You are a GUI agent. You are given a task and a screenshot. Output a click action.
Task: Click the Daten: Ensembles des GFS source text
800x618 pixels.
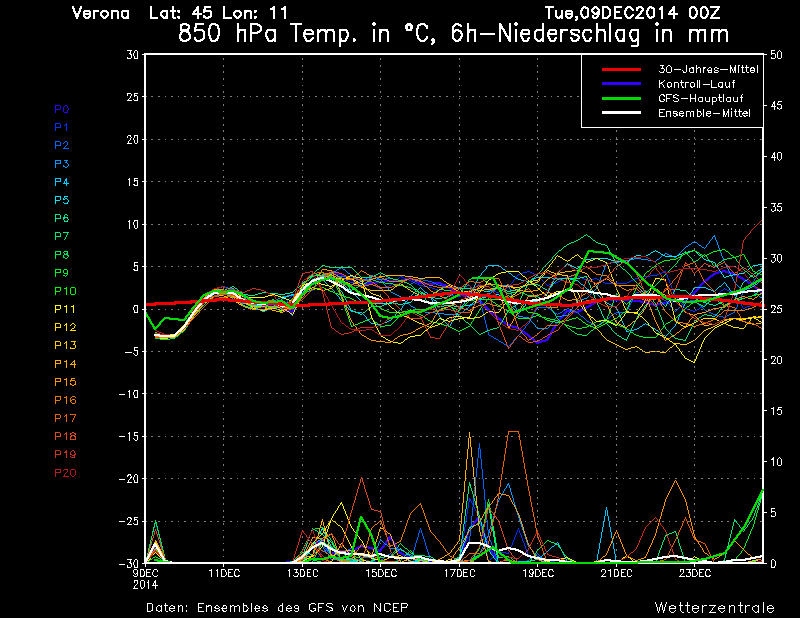[x=277, y=608]
